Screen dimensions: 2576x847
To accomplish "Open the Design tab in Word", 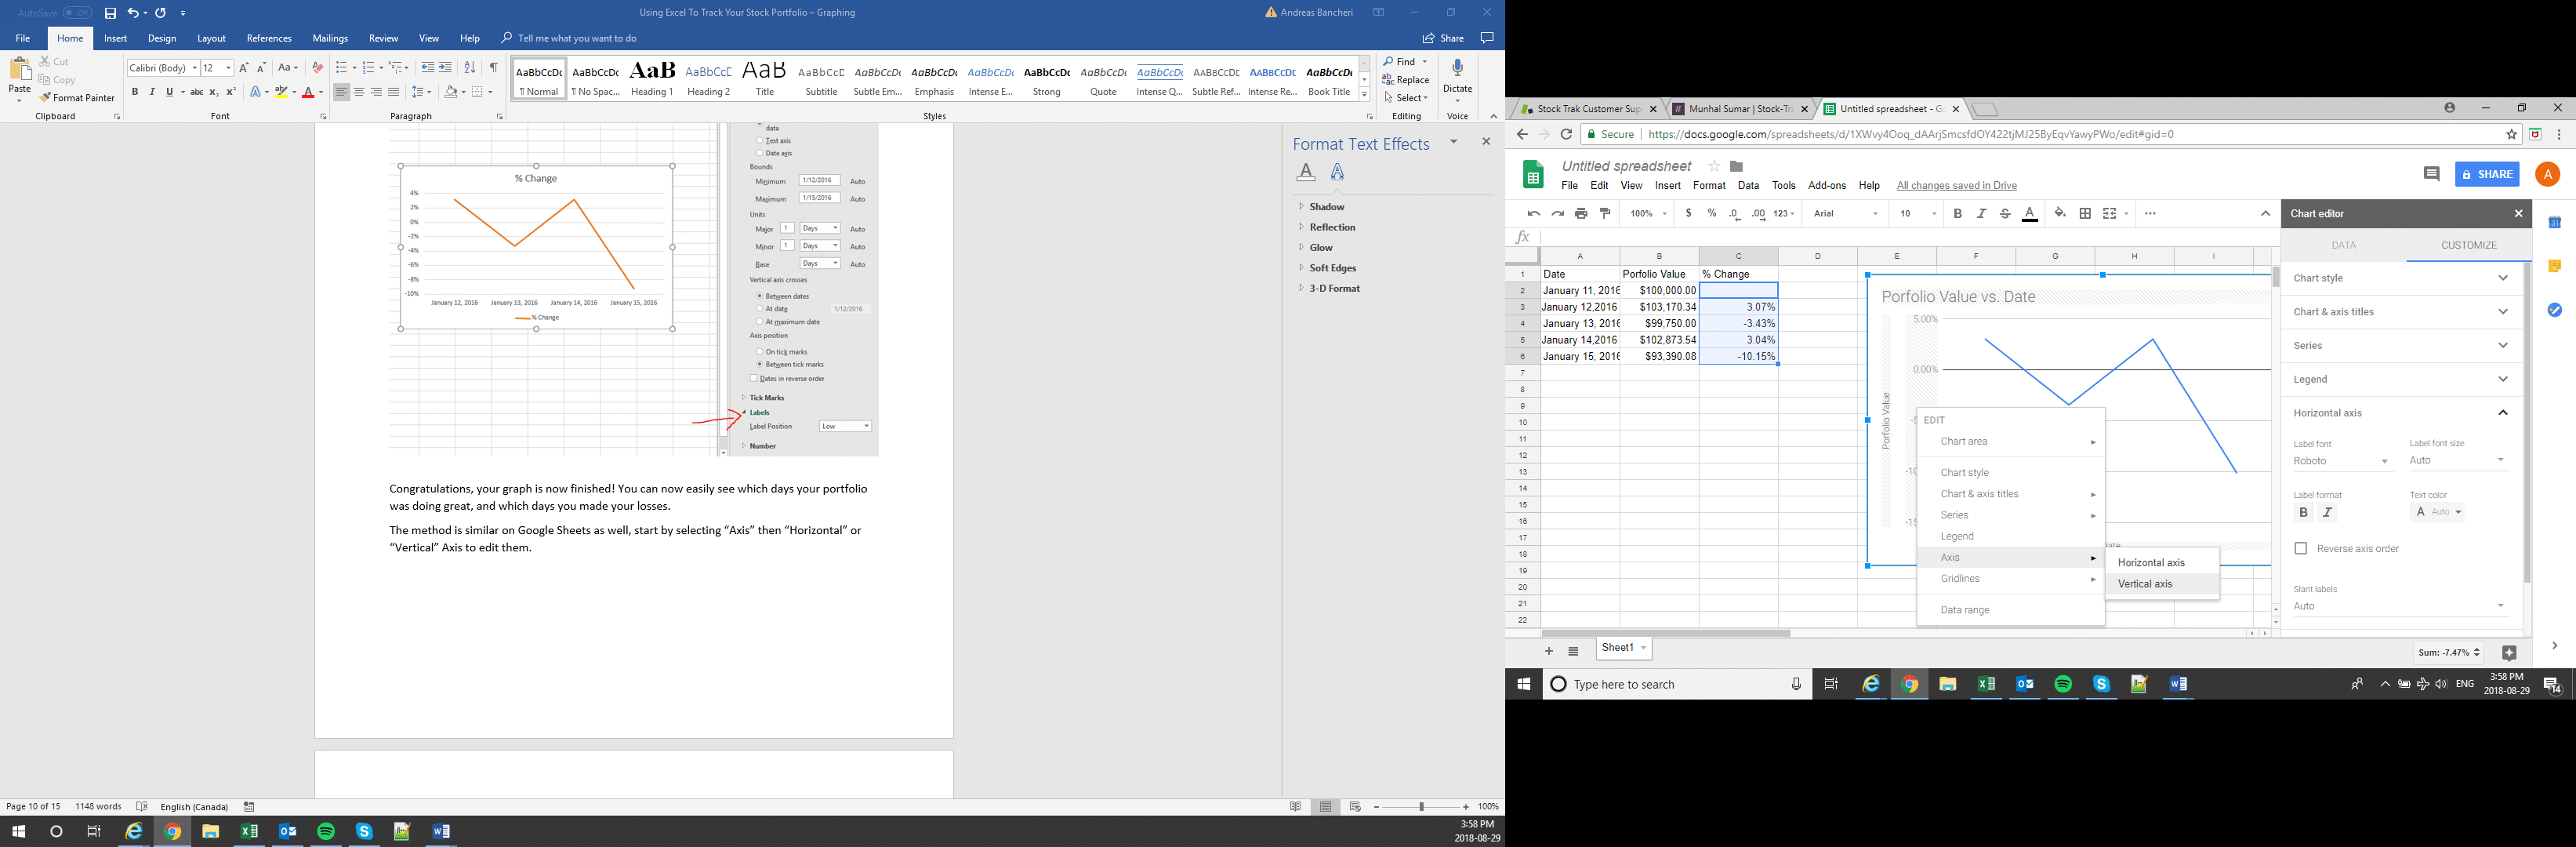I will coord(162,38).
